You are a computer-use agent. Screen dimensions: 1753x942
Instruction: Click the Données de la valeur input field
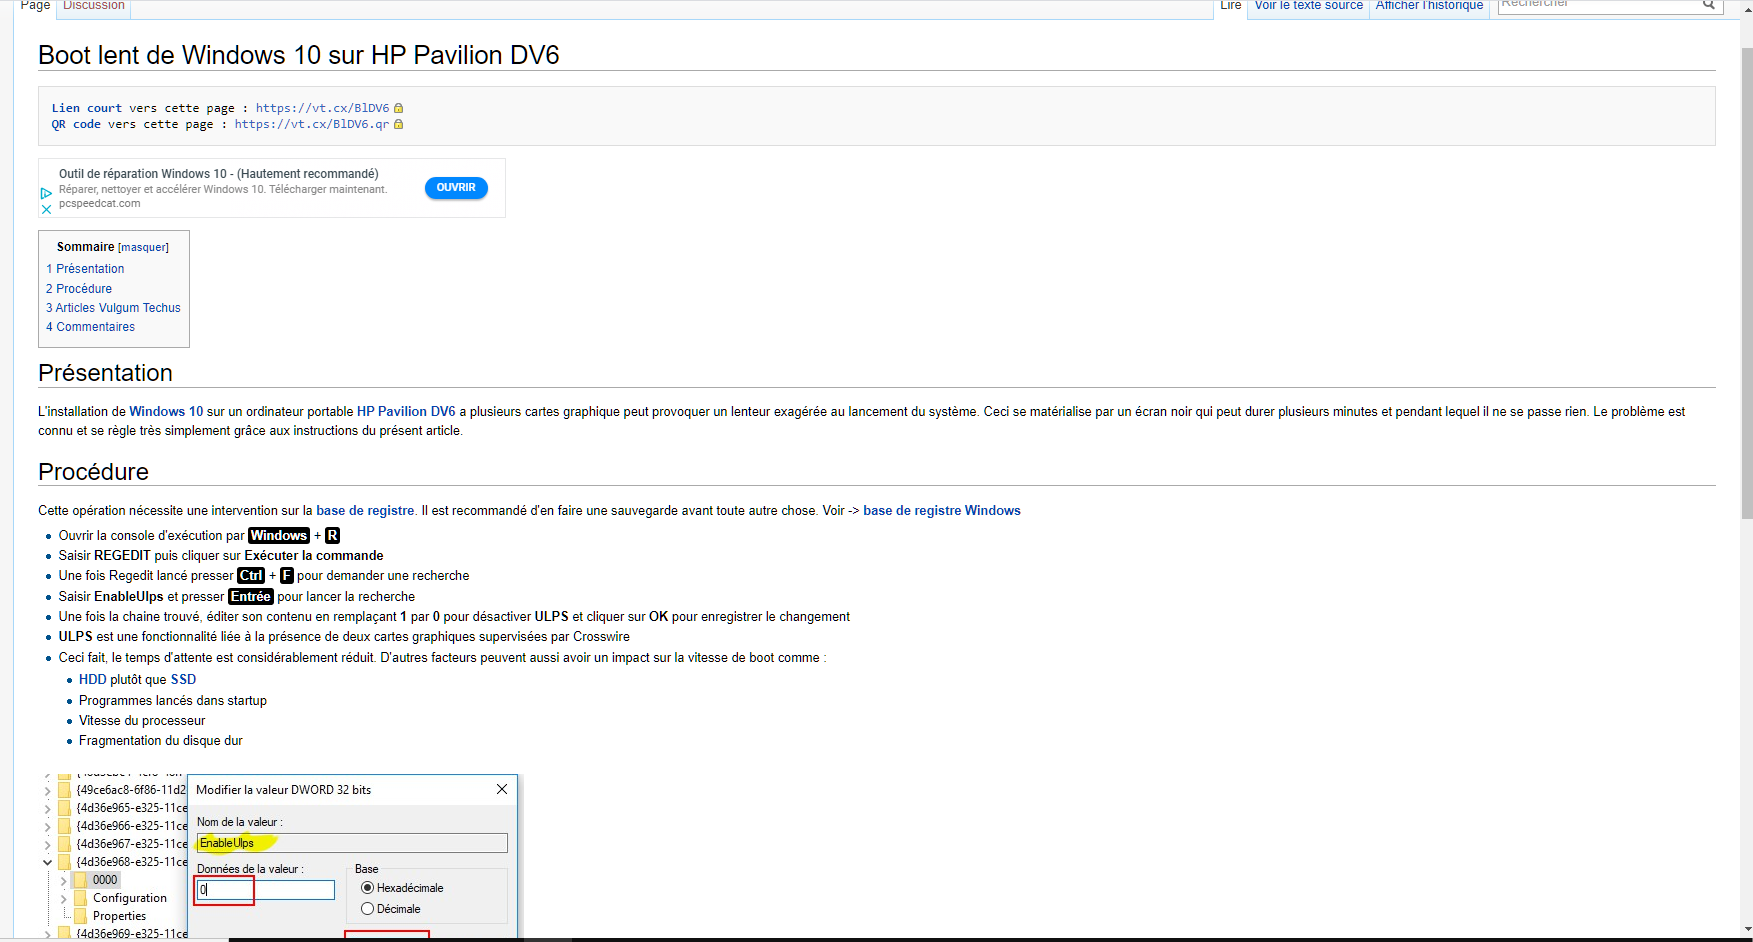[265, 889]
